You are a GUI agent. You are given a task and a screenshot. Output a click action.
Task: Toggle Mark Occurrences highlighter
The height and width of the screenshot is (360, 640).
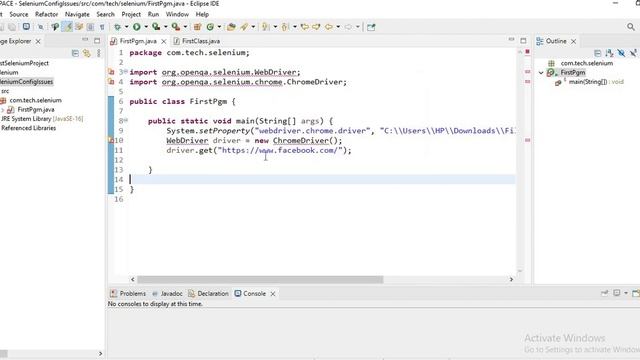[68, 27]
